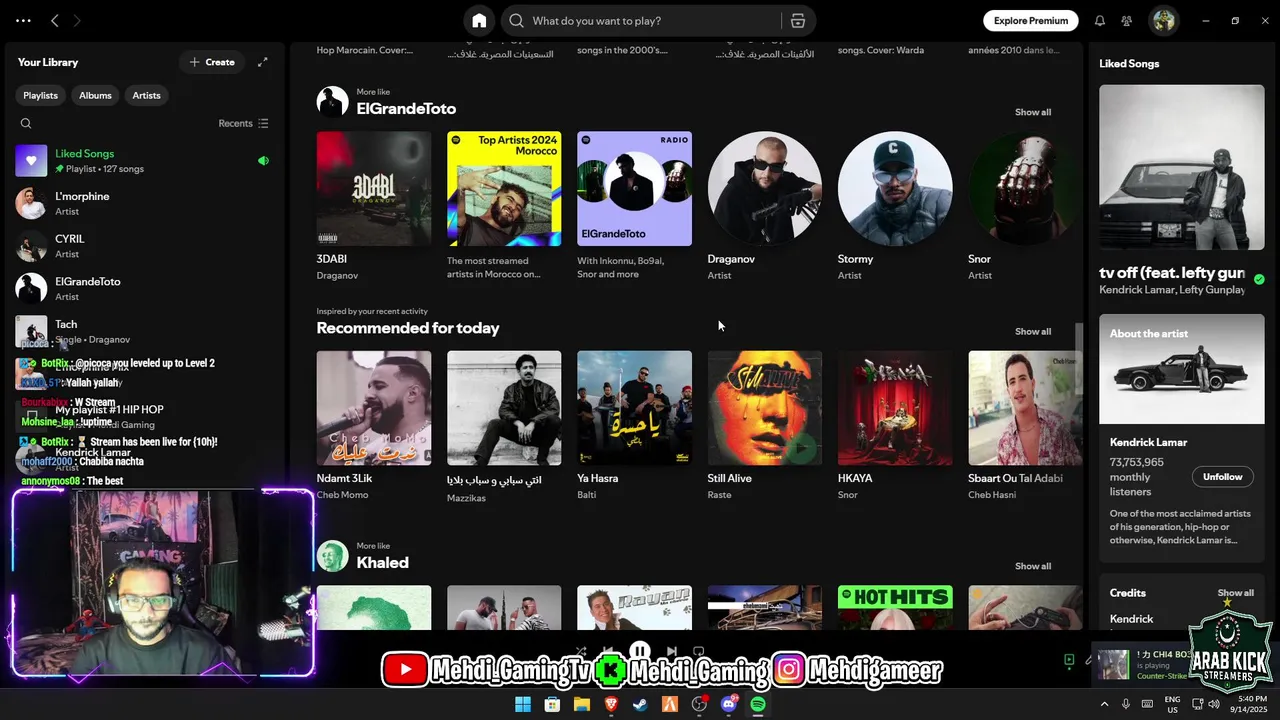Open HKAYA by Snor
The height and width of the screenshot is (720, 1280).
pyautogui.click(x=895, y=427)
